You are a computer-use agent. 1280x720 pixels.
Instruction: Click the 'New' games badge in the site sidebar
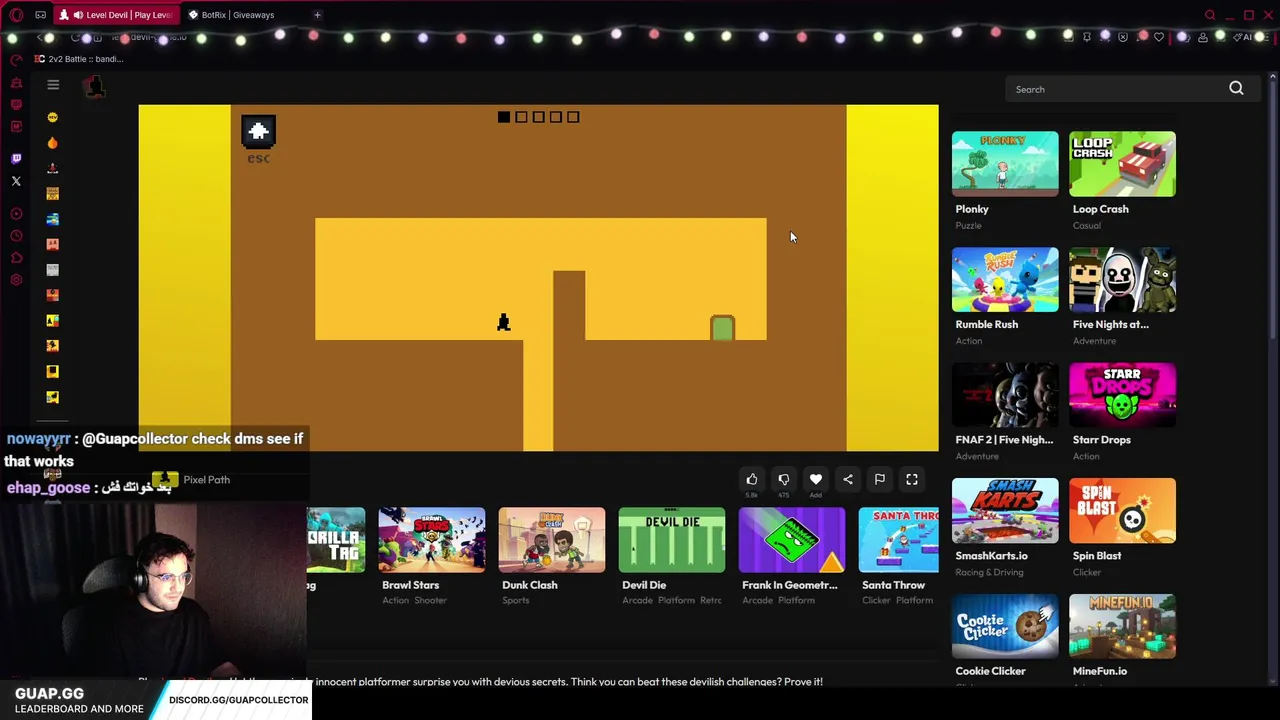pyautogui.click(x=53, y=117)
